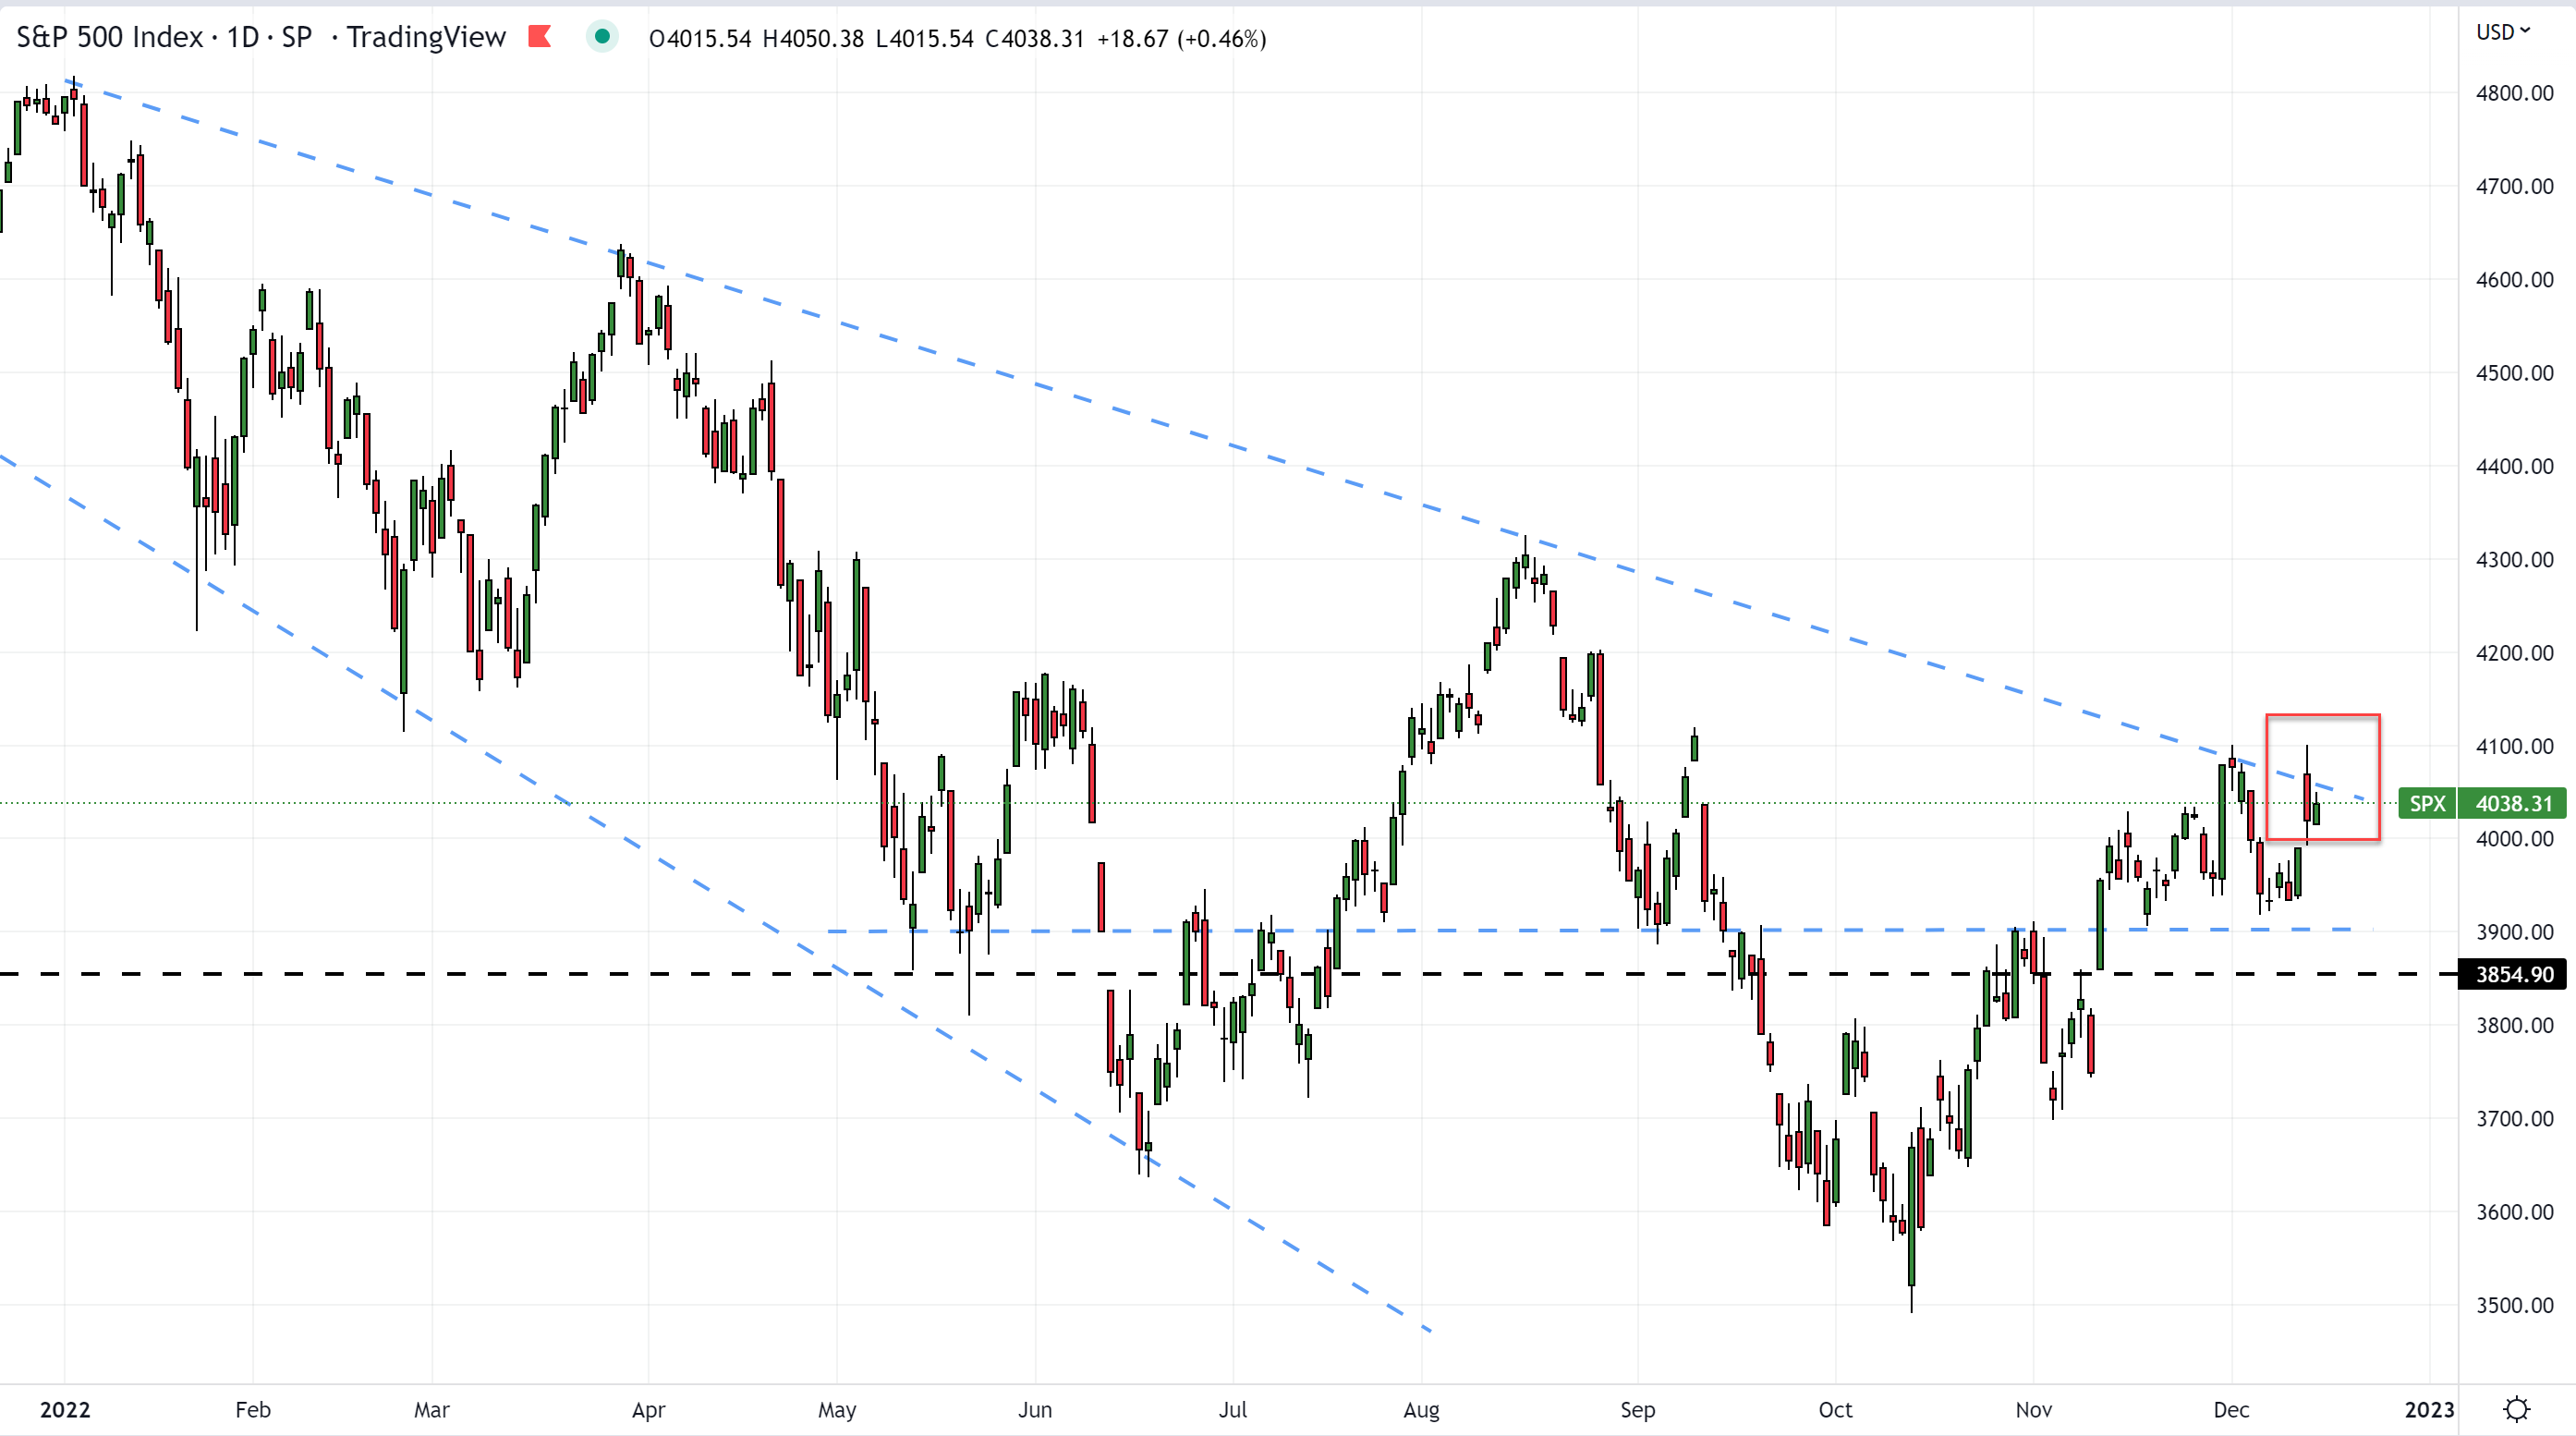The height and width of the screenshot is (1436, 2576).
Task: Click the 3500.00 price axis label
Action: [2513, 1305]
